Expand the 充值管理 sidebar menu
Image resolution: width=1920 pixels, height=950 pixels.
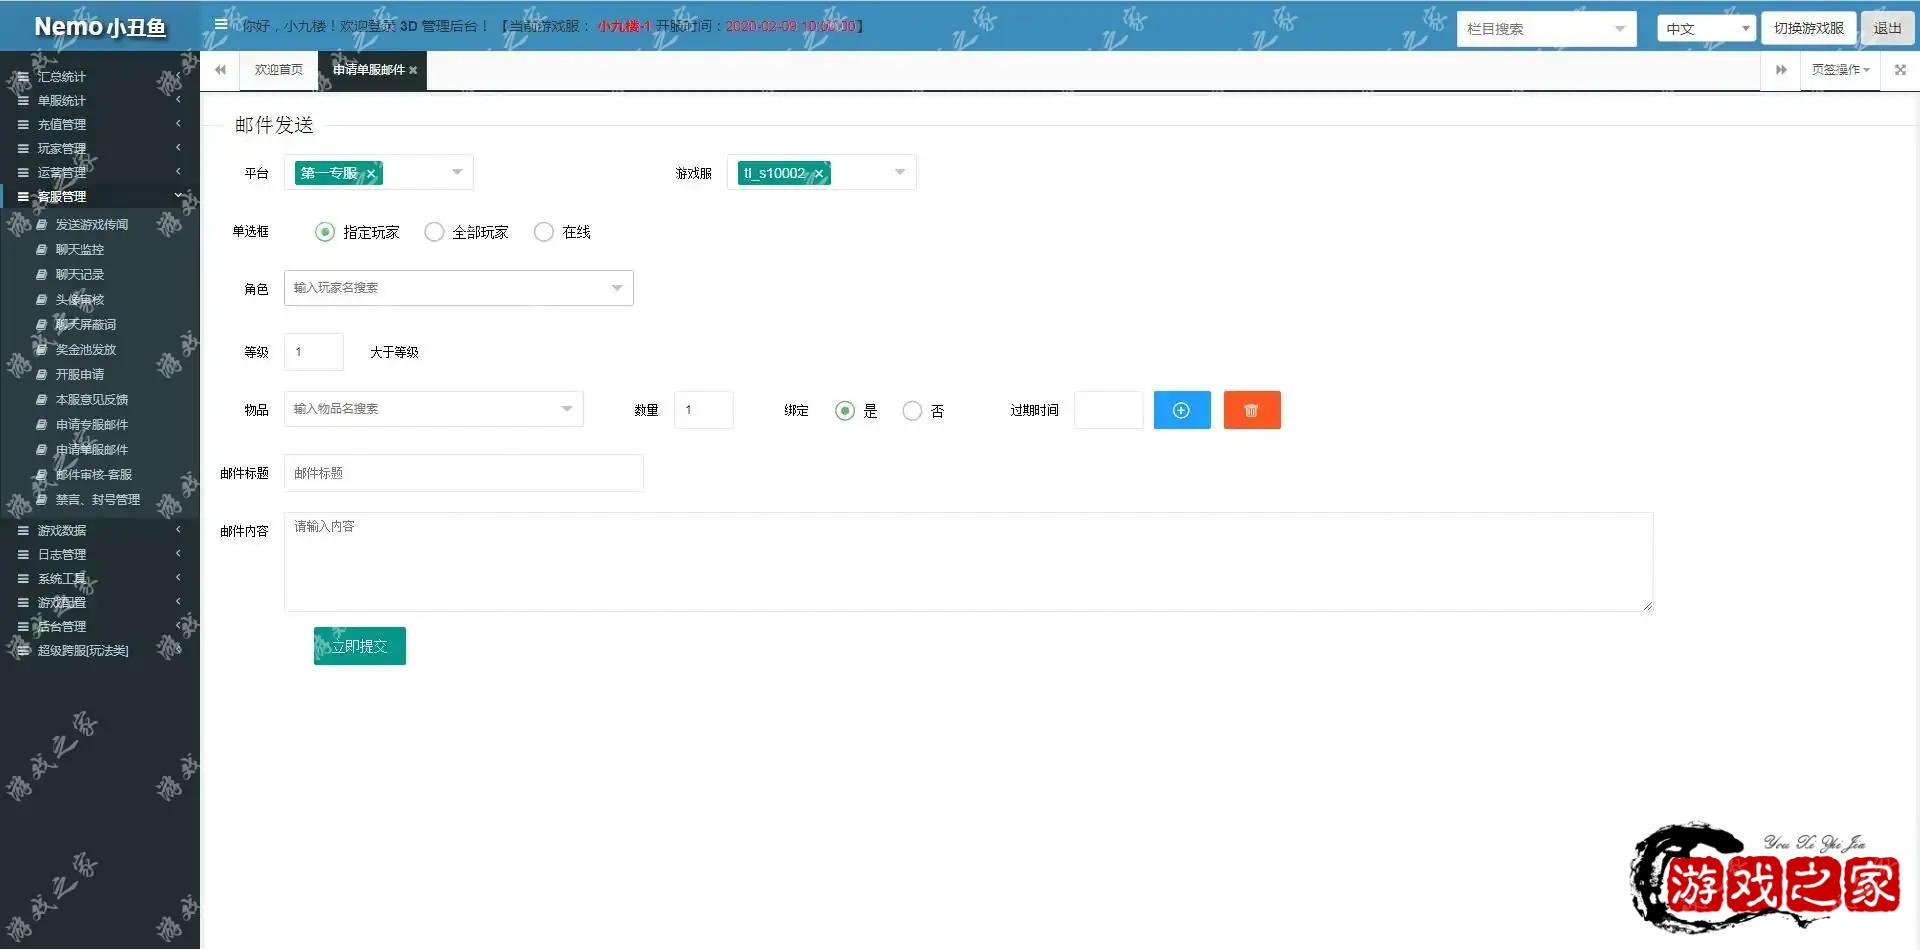(x=62, y=125)
